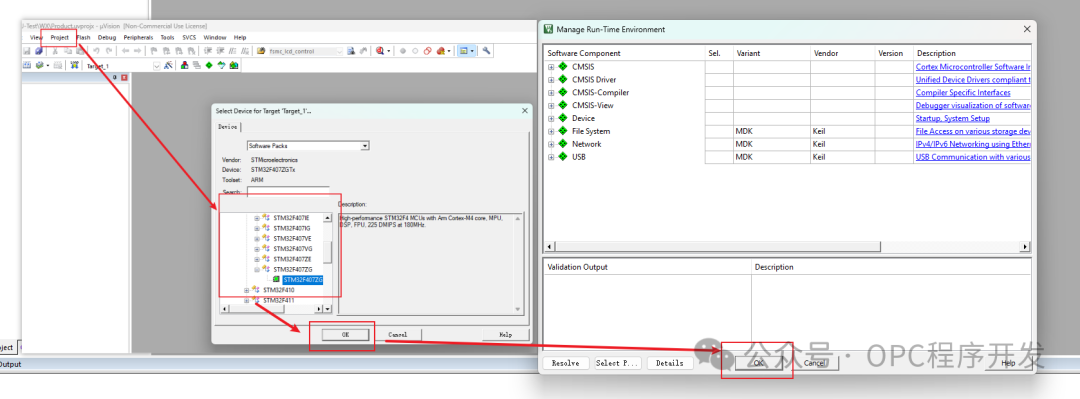Image resolution: width=1080 pixels, height=399 pixels.
Task: Click the Cut scissors toolbar icon
Action: coord(55,51)
